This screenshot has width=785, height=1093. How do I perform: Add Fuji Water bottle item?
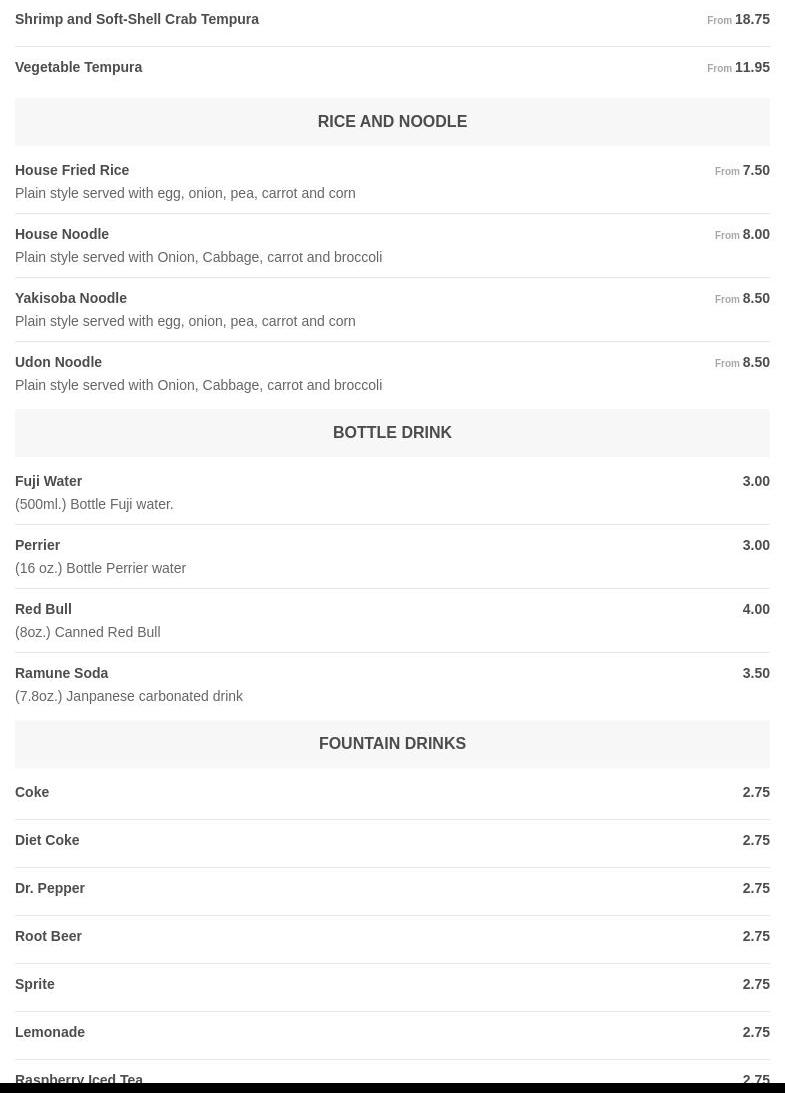click(x=49, y=481)
